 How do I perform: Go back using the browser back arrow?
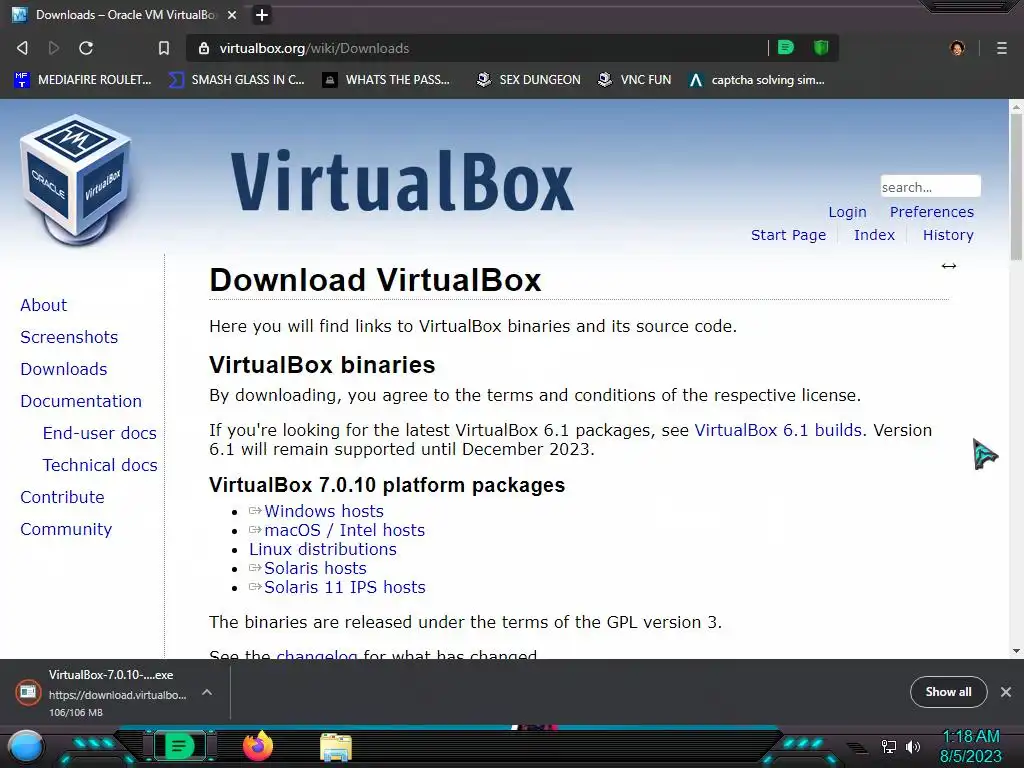click(x=22, y=48)
